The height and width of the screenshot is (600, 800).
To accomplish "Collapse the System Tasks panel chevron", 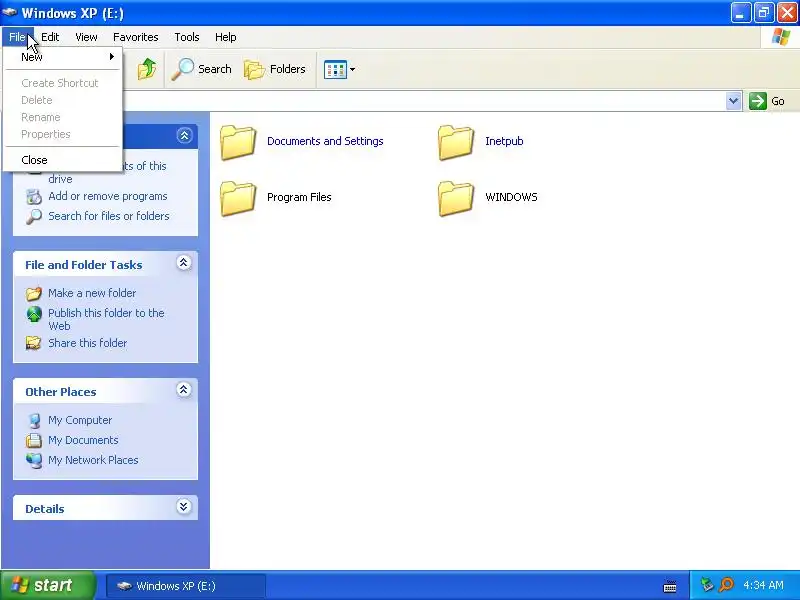I will point(184,135).
